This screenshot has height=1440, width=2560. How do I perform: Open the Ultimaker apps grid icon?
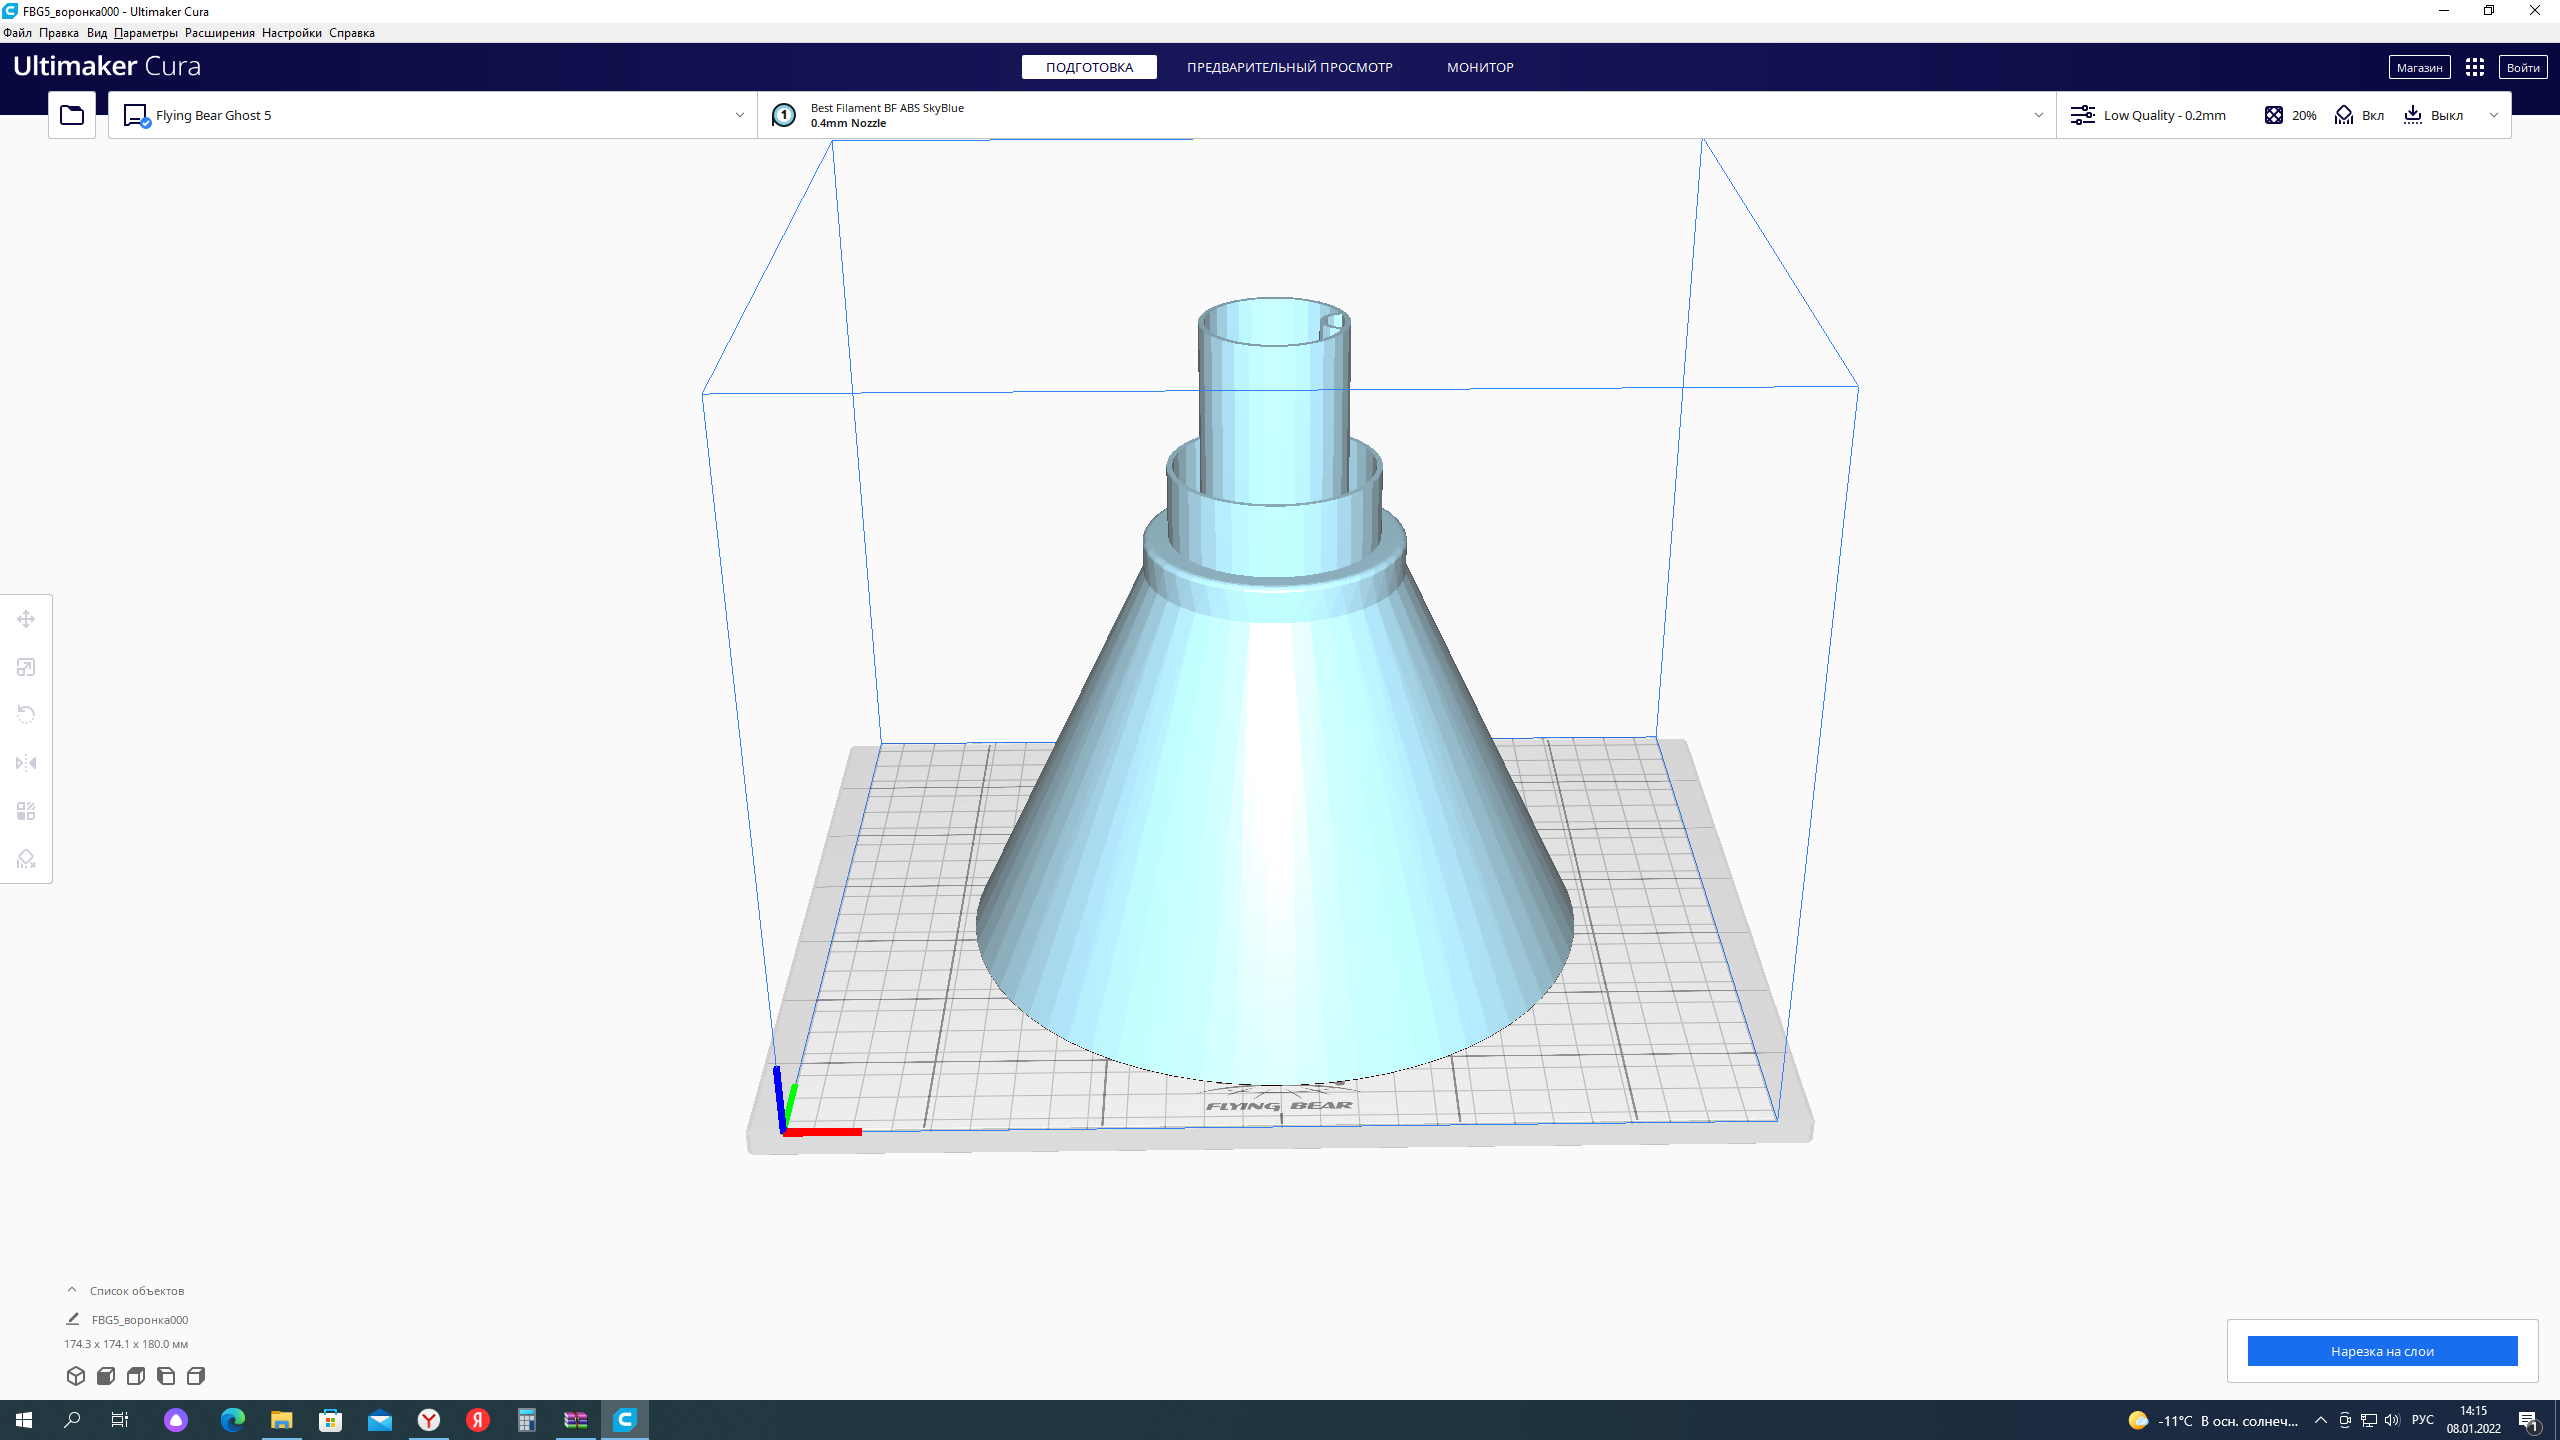[2474, 67]
